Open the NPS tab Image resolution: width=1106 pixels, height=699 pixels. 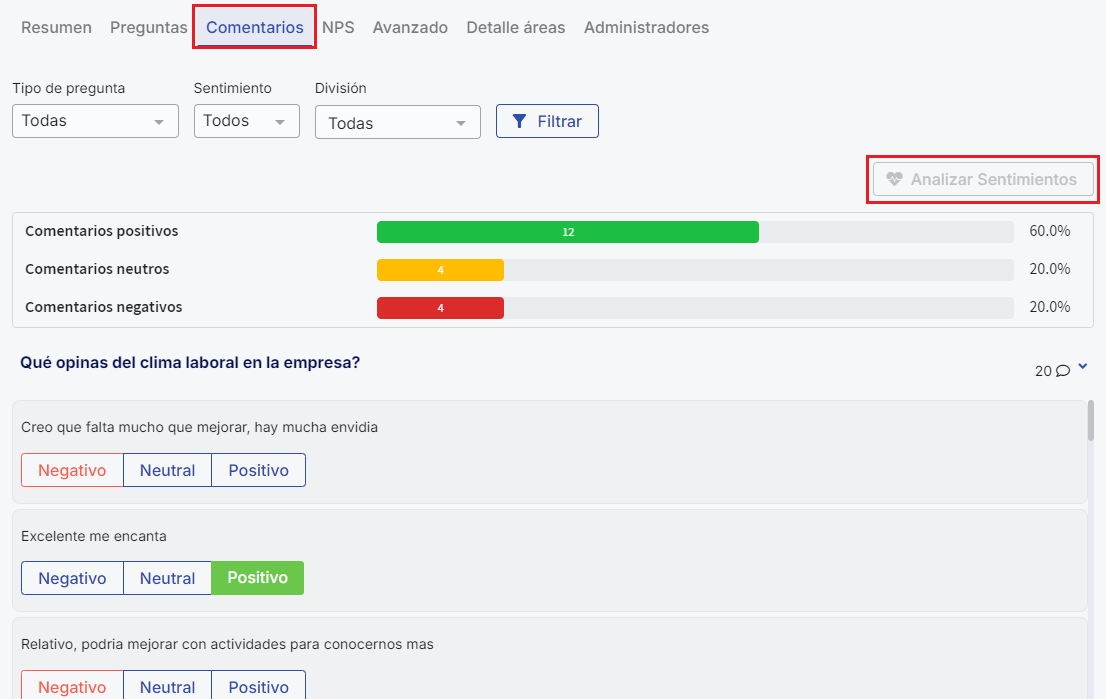click(338, 28)
